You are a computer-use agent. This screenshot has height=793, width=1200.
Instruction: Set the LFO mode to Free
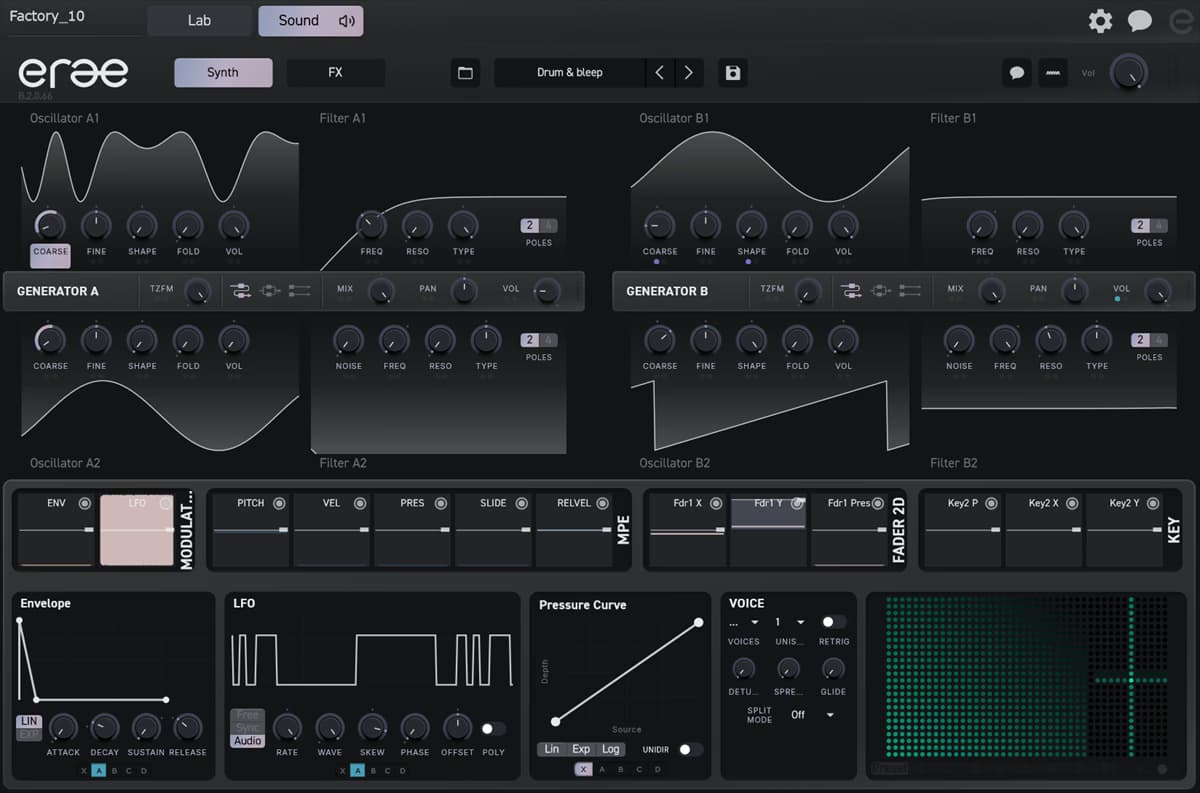[x=247, y=715]
